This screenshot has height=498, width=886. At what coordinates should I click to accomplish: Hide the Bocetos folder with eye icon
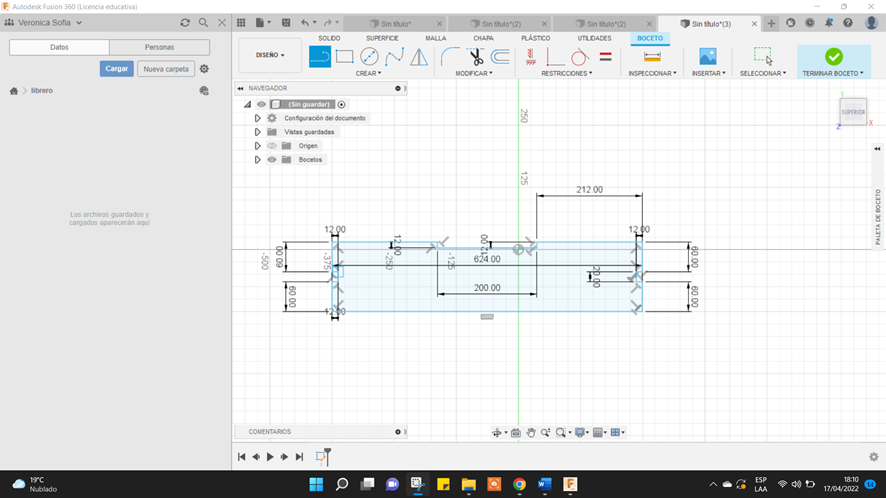[x=272, y=160]
